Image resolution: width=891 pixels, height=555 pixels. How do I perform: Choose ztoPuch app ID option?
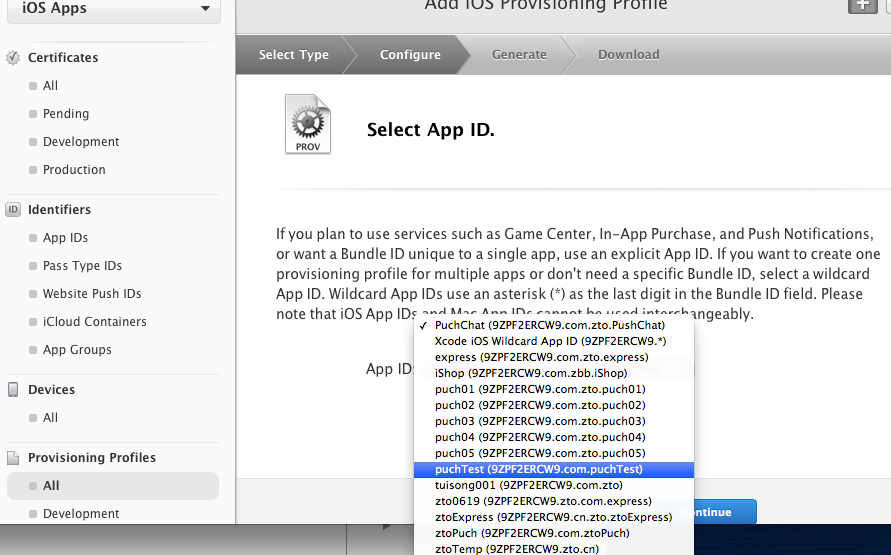(x=553, y=533)
